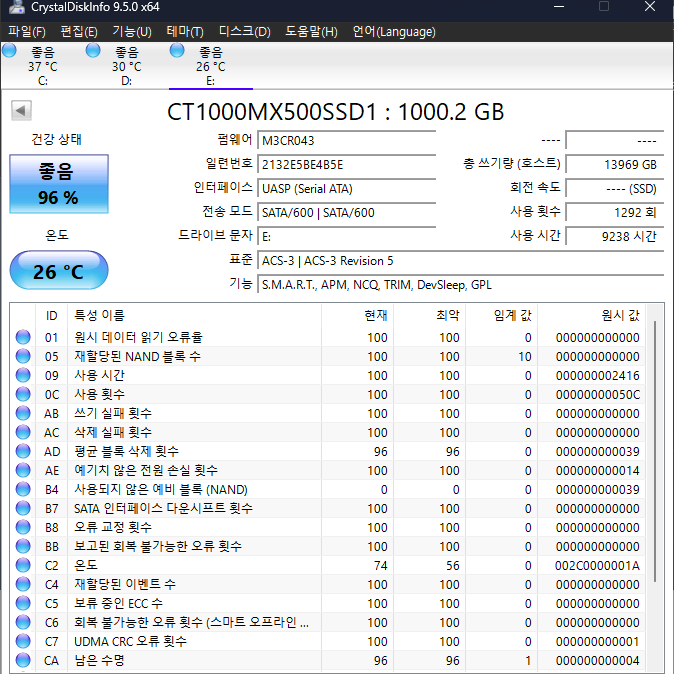The width and height of the screenshot is (674, 674).
Task: Open the 언어(Language) menu
Action: coord(394,32)
